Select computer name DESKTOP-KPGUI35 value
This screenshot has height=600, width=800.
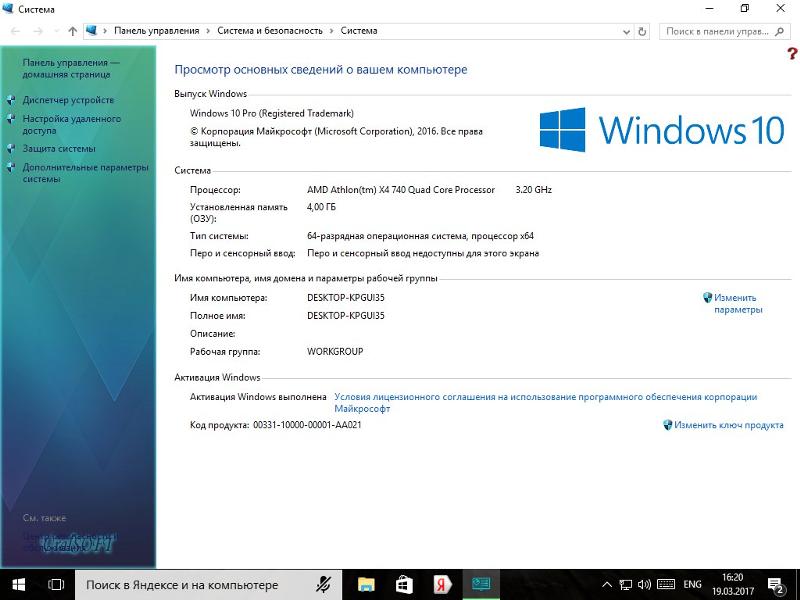click(345, 297)
